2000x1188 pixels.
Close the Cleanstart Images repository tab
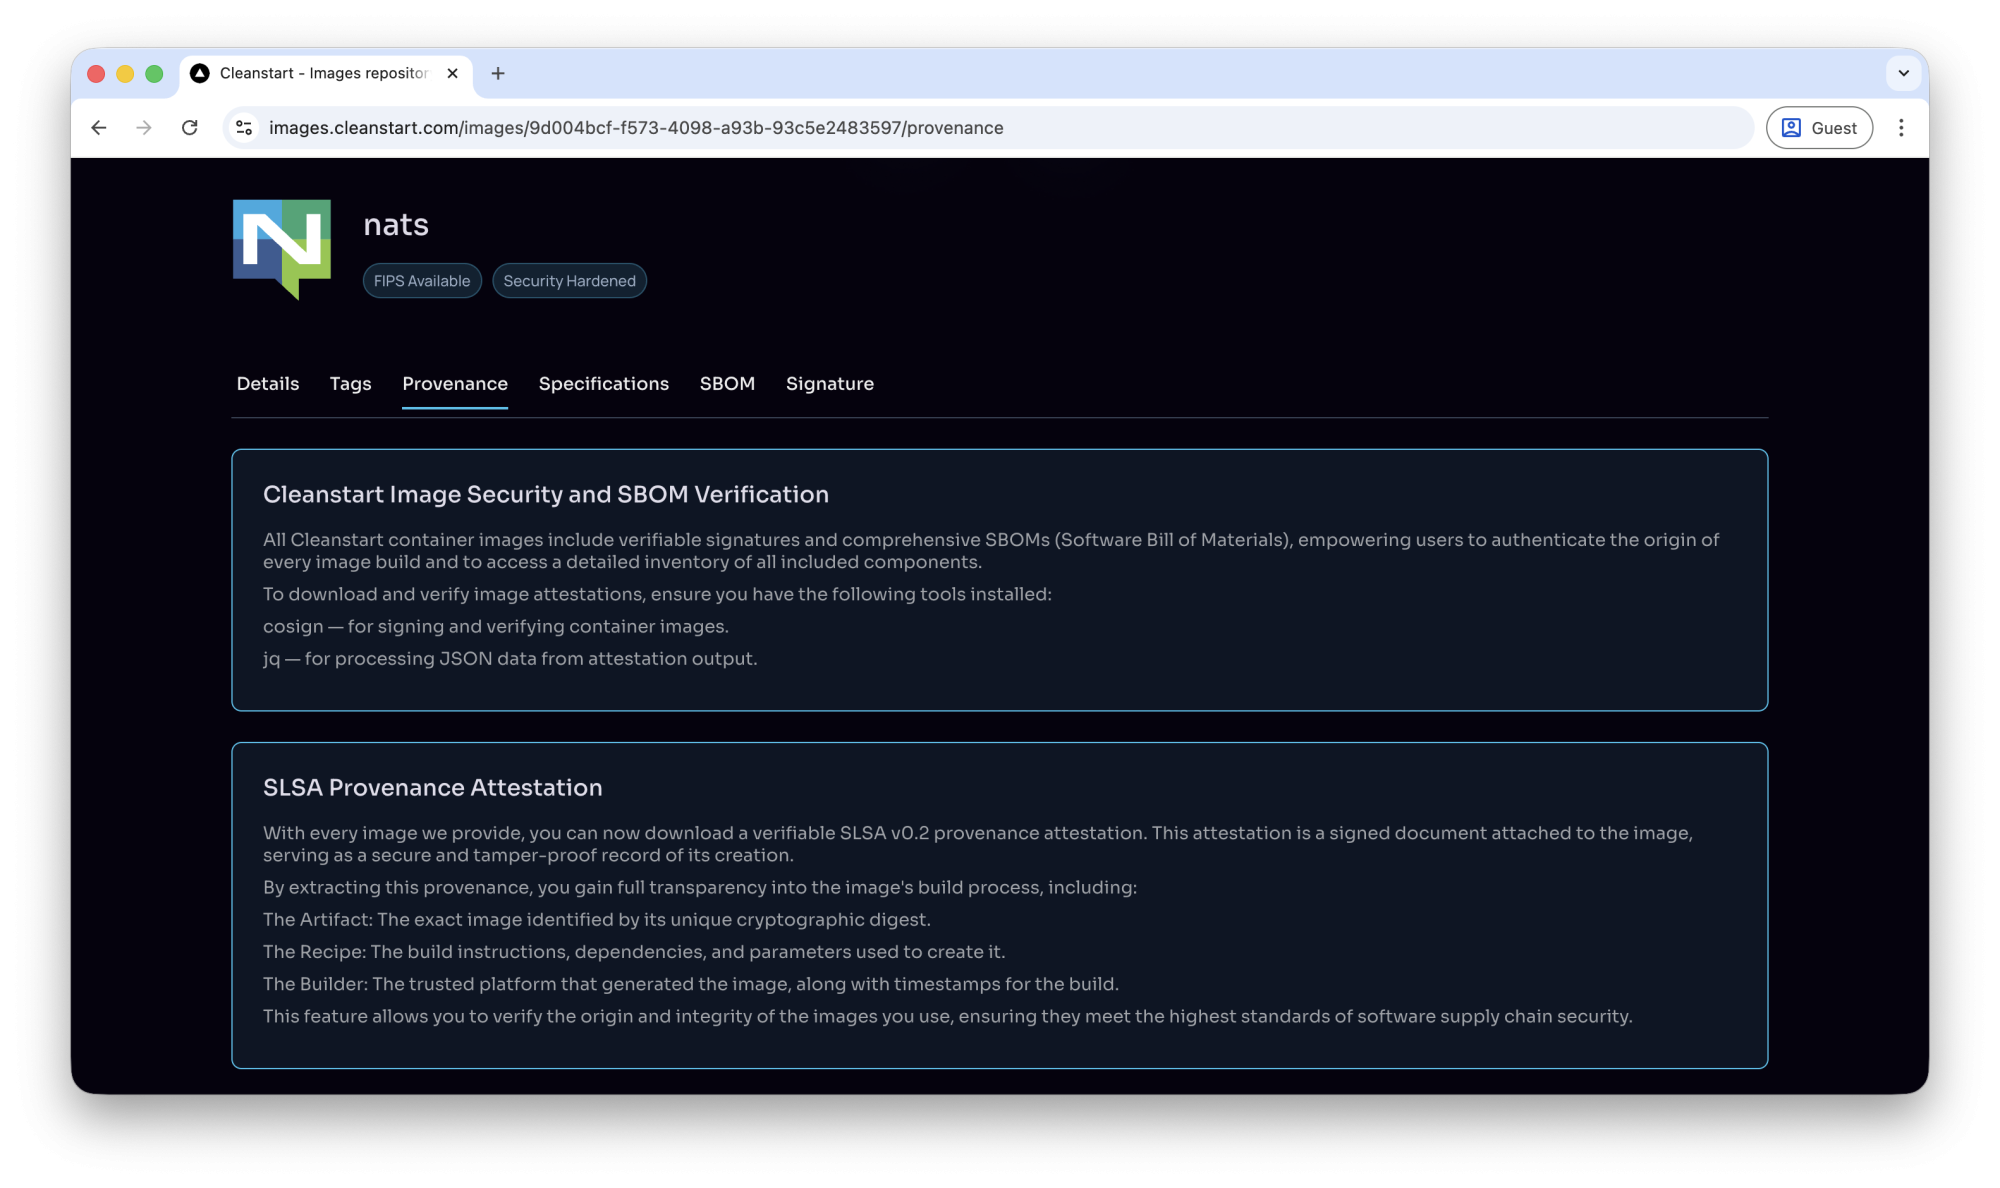pos(452,73)
